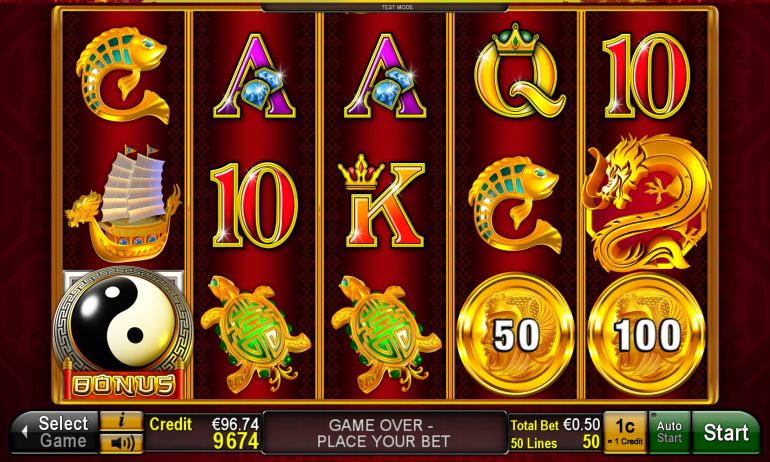Open the Select Game menu
Image resolution: width=770 pixels, height=462 pixels.
tap(55, 432)
